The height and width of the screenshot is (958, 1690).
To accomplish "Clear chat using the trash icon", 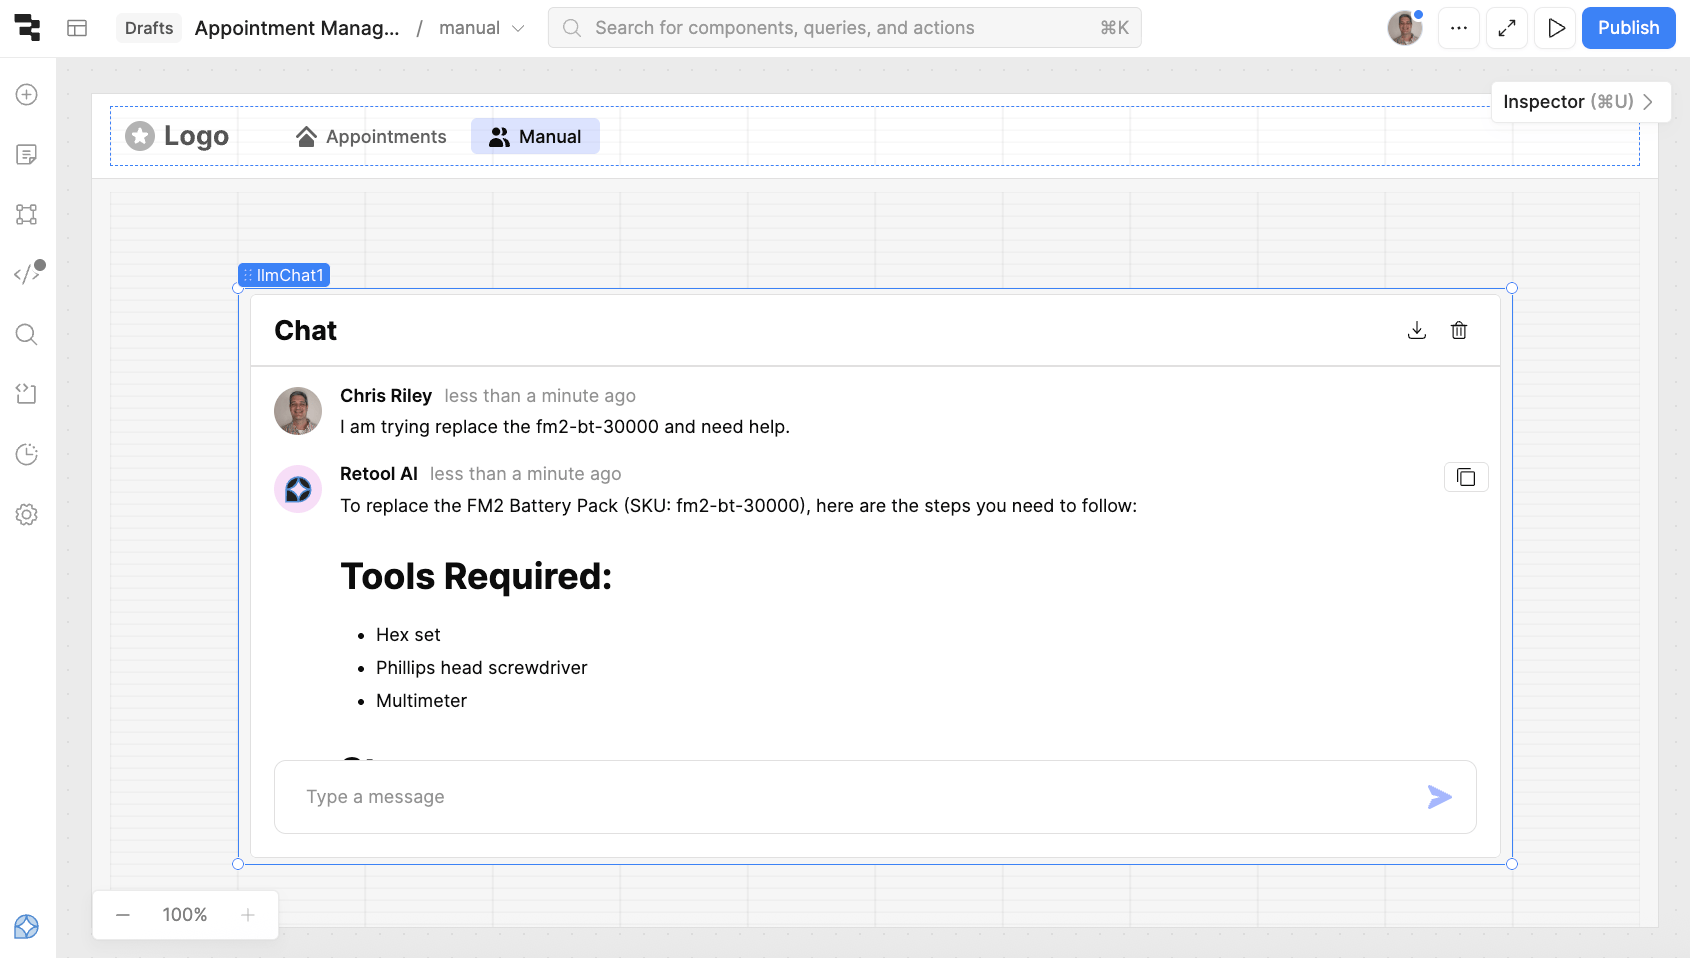I will coord(1458,330).
